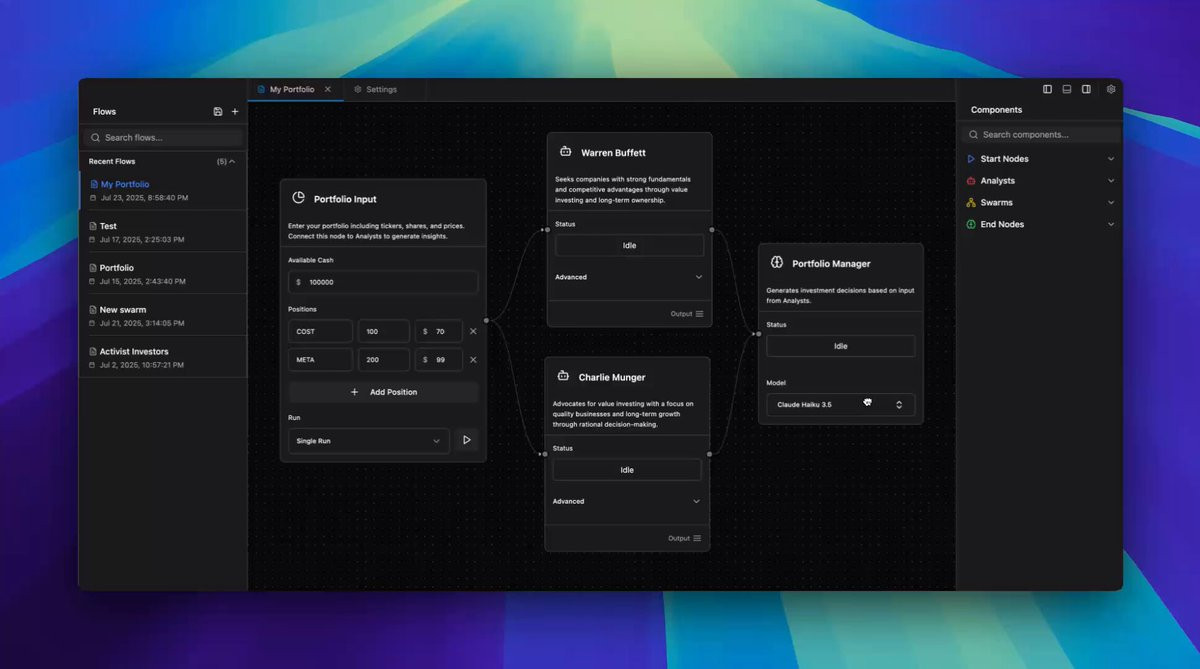Open the Test flow
The image size is (1200, 669).
tap(163, 232)
